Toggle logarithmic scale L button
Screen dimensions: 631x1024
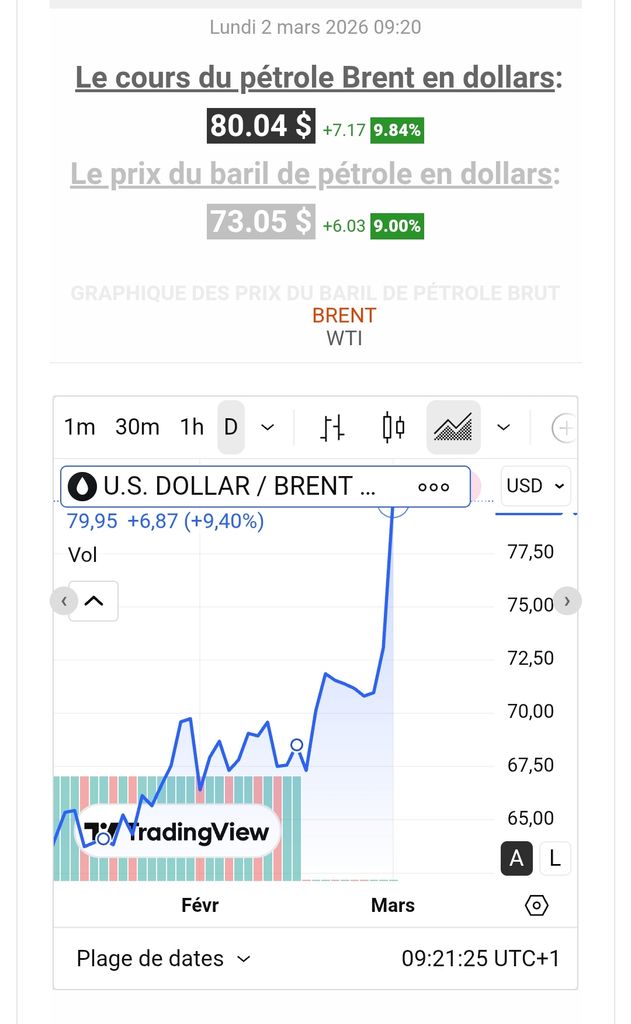coord(555,858)
